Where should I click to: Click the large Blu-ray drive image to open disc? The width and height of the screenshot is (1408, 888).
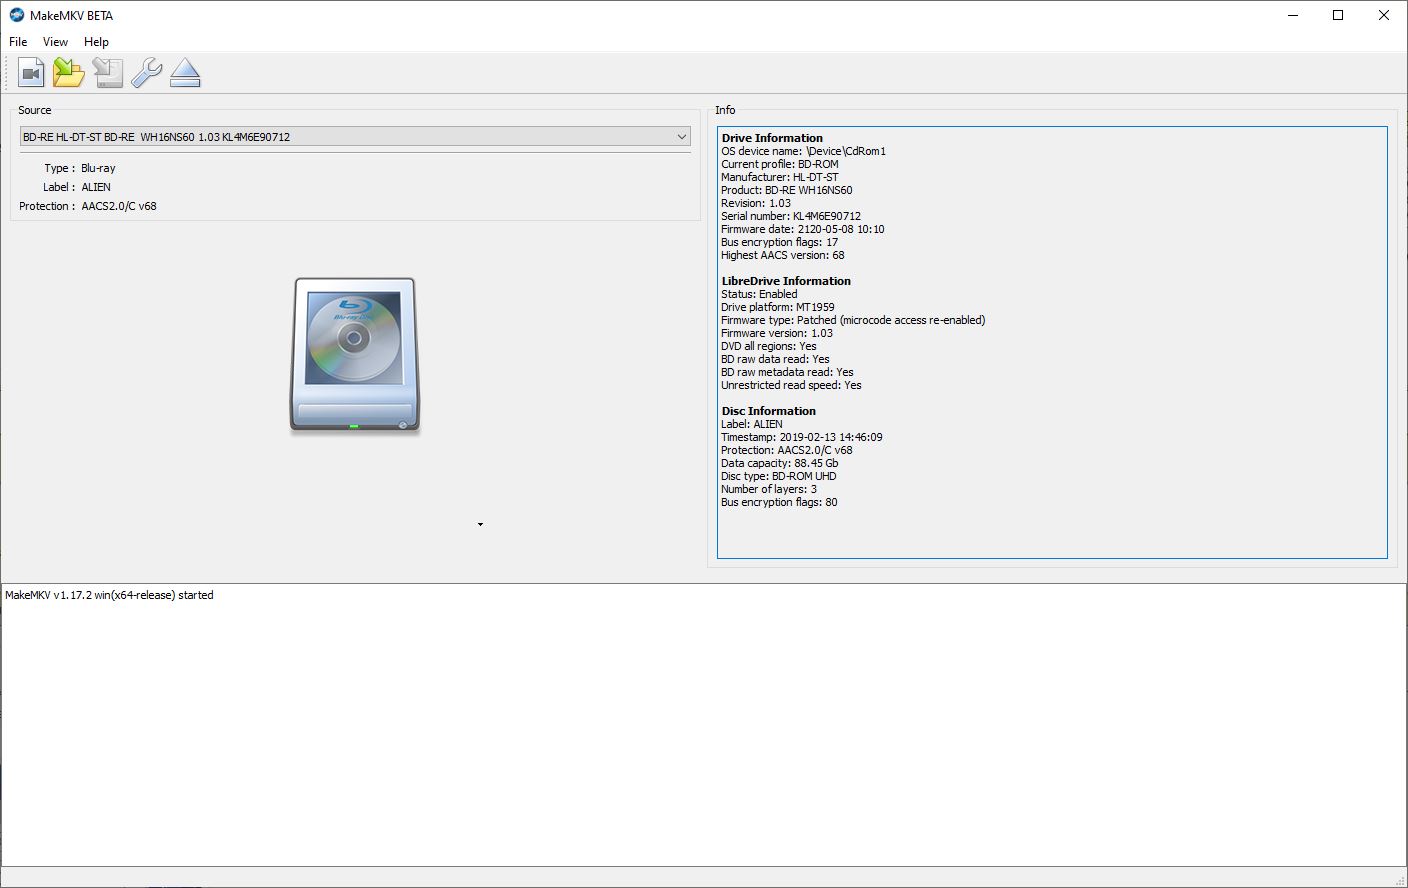pos(355,355)
